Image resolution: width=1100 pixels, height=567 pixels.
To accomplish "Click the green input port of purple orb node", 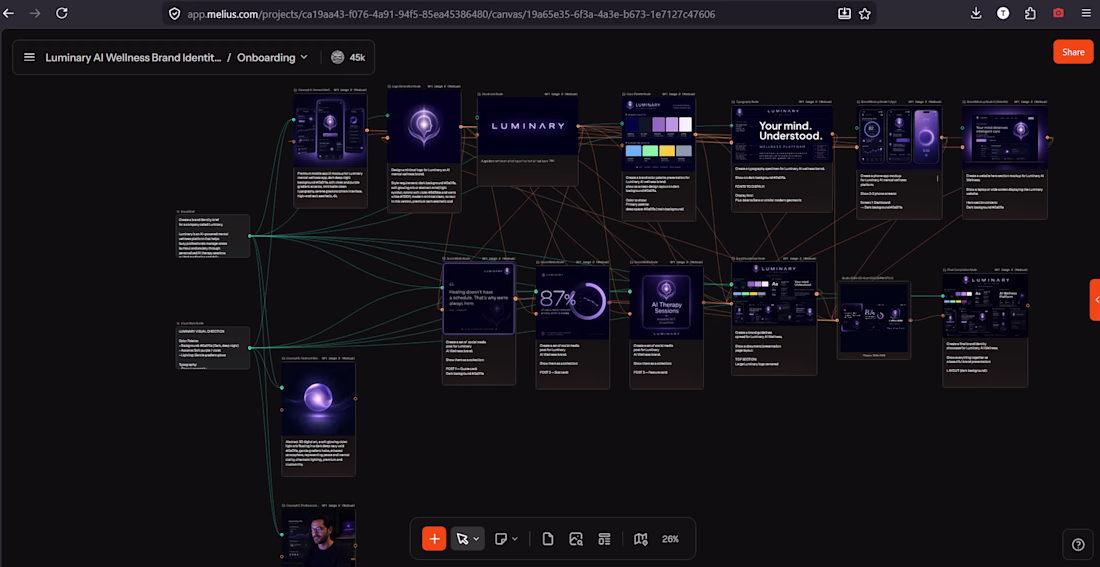I will pyautogui.click(x=282, y=387).
